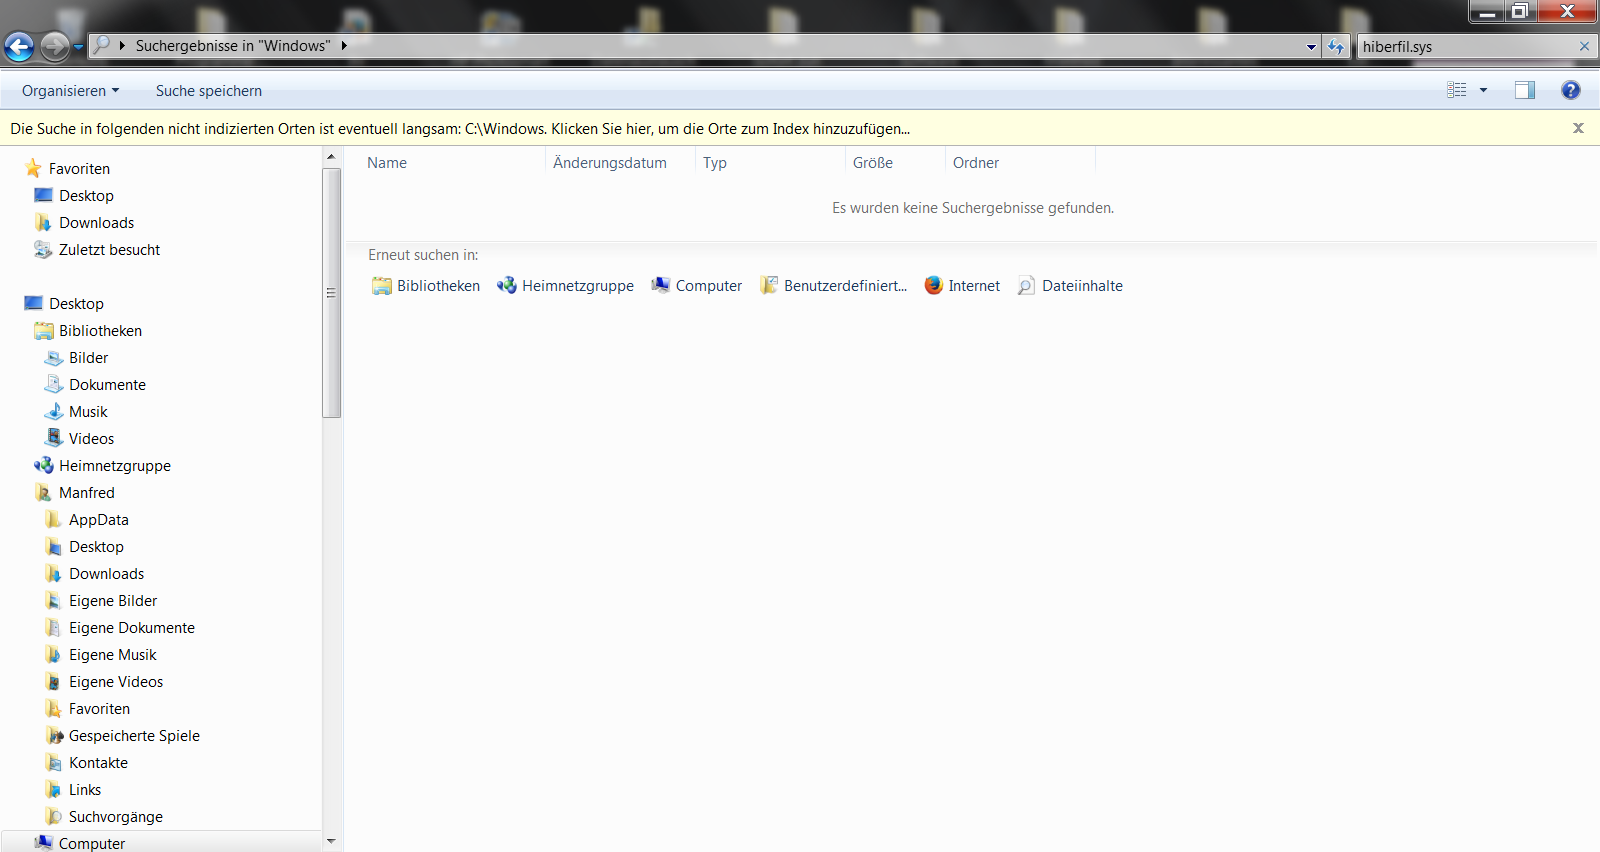Open Bibliotheken in the tree
Viewport: 1600px width, 852px height.
(89, 331)
